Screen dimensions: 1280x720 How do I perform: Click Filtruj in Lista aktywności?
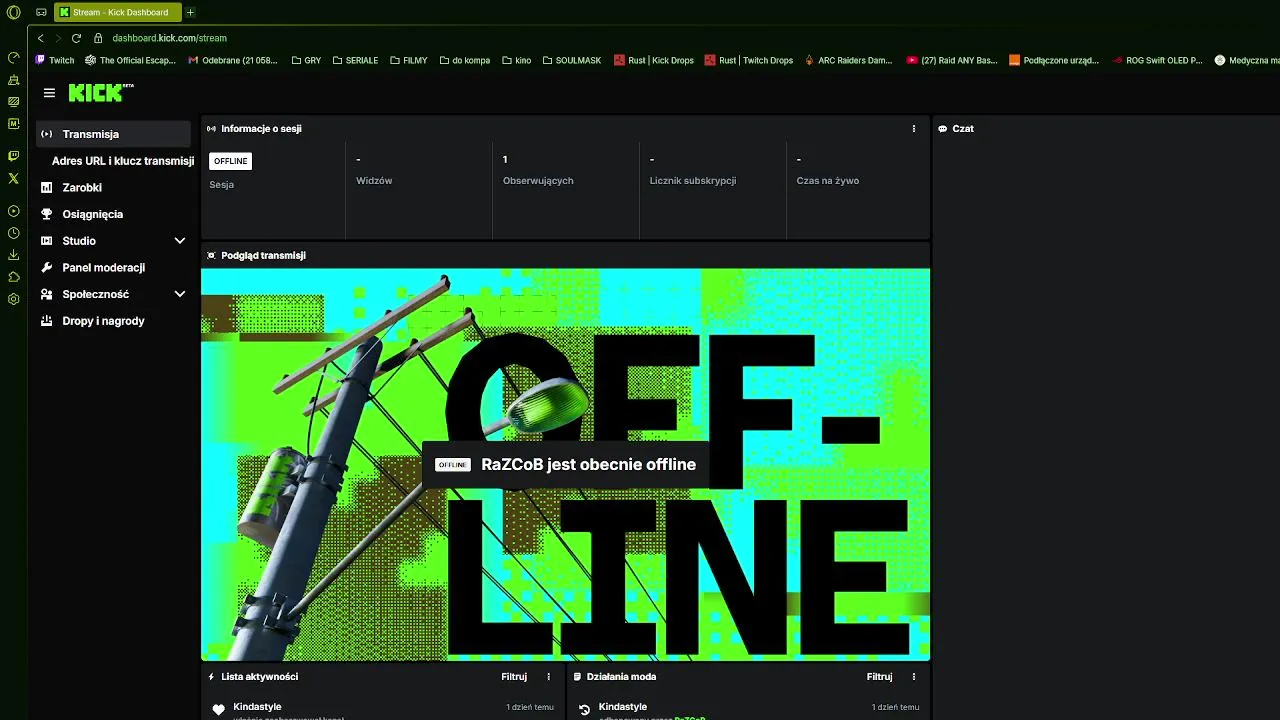(x=514, y=677)
